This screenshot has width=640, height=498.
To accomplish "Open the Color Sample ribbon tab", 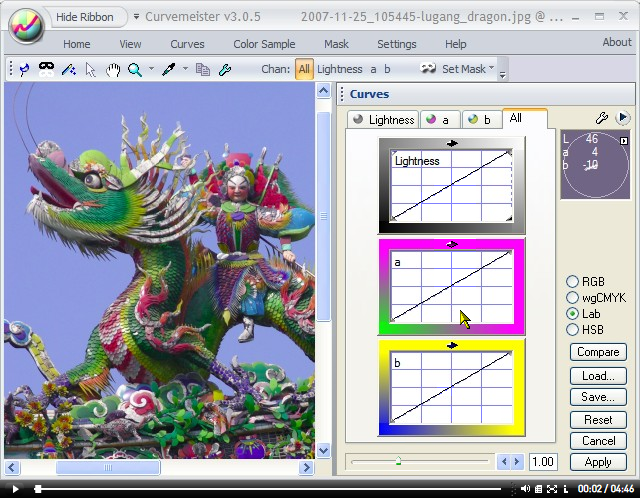I will point(264,44).
